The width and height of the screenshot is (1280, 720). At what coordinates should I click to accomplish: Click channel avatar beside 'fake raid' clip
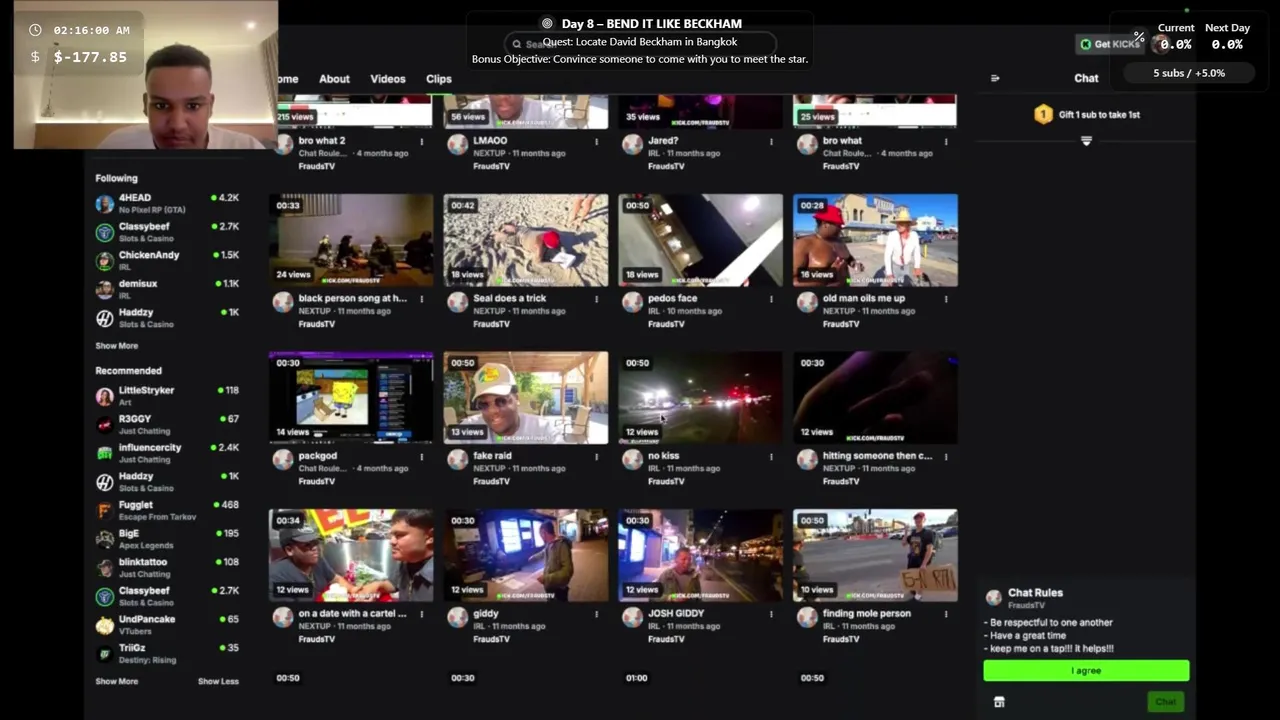click(457, 459)
